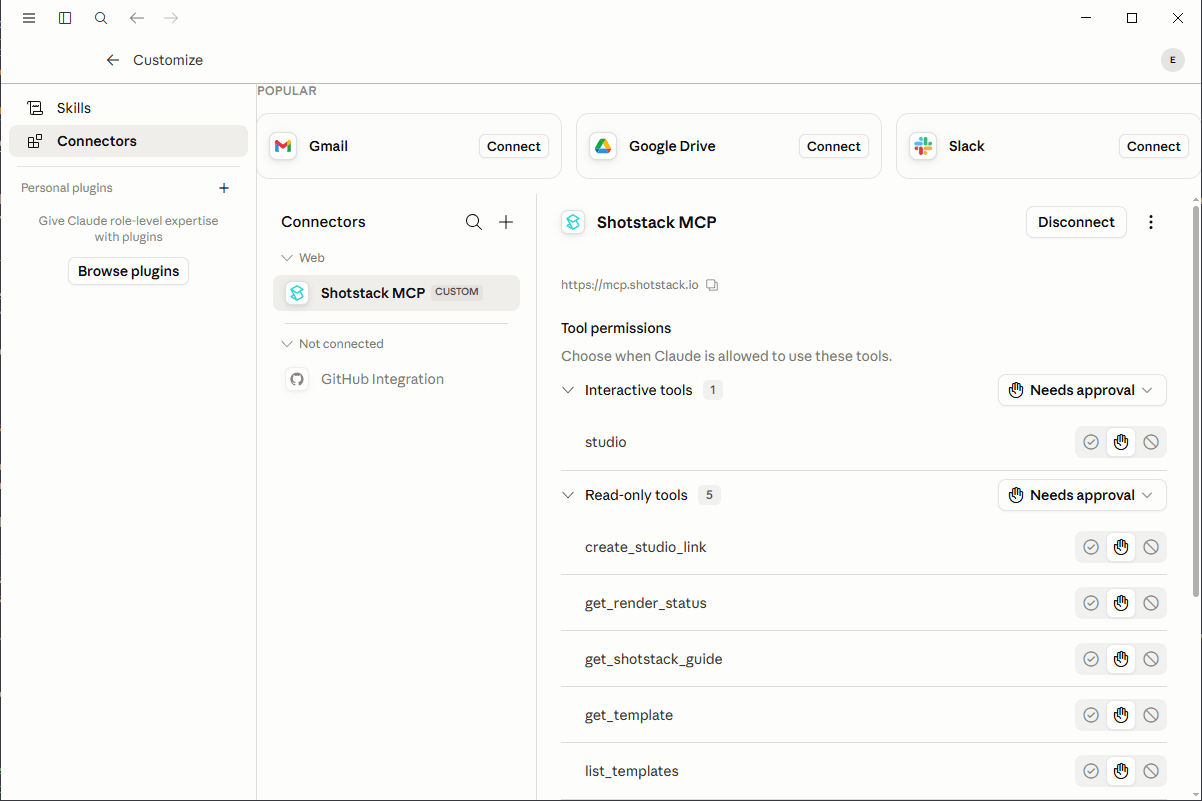Viewport: 1202px width, 801px height.
Task: Open Interactive tools Needs approval dropdown
Action: click(x=1082, y=390)
